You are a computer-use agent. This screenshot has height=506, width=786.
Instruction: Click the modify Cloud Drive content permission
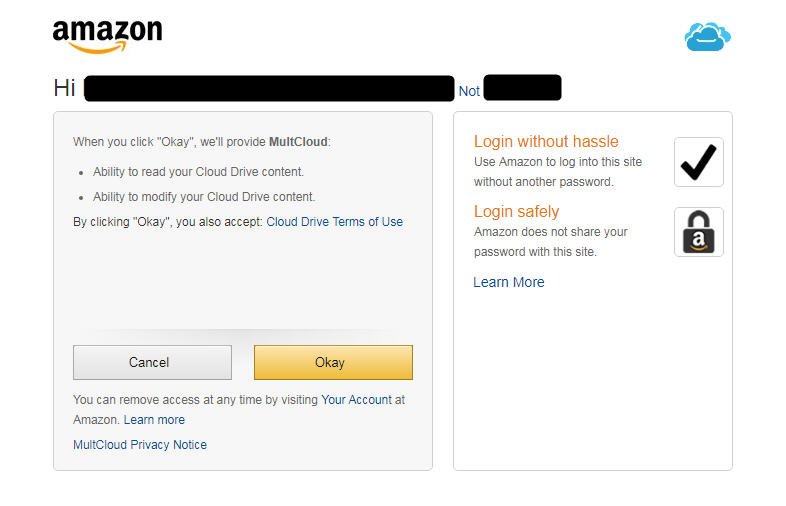tap(204, 197)
